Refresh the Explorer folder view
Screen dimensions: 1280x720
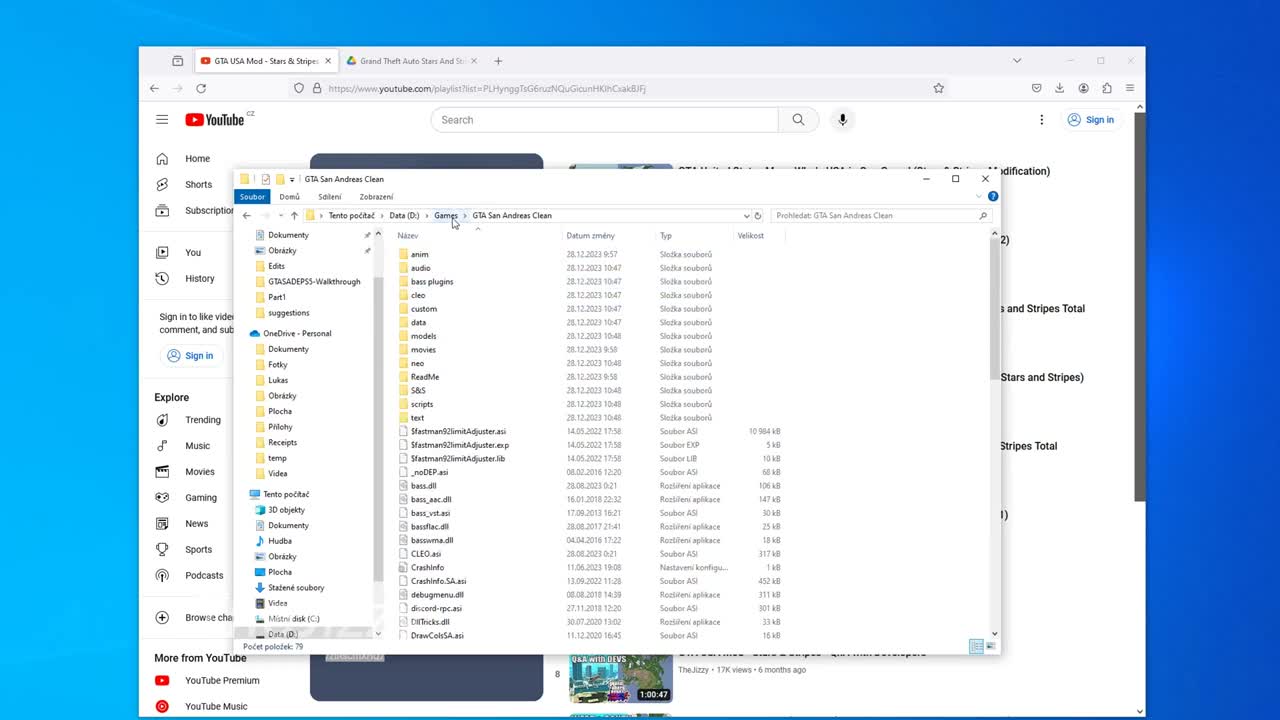[758, 216]
